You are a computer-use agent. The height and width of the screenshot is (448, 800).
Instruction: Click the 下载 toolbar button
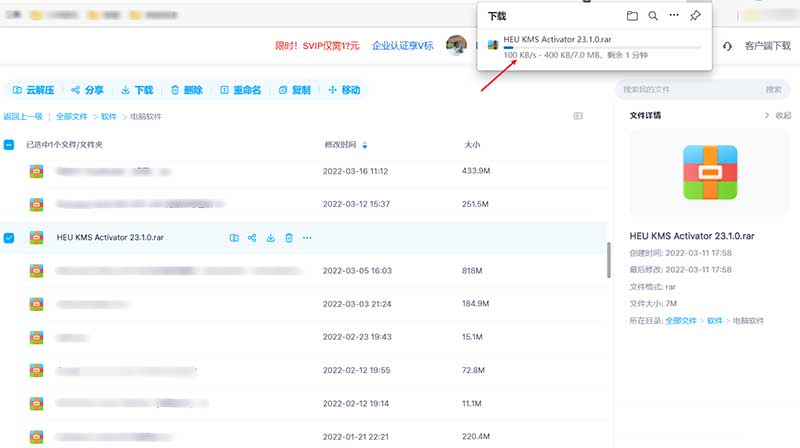point(137,90)
